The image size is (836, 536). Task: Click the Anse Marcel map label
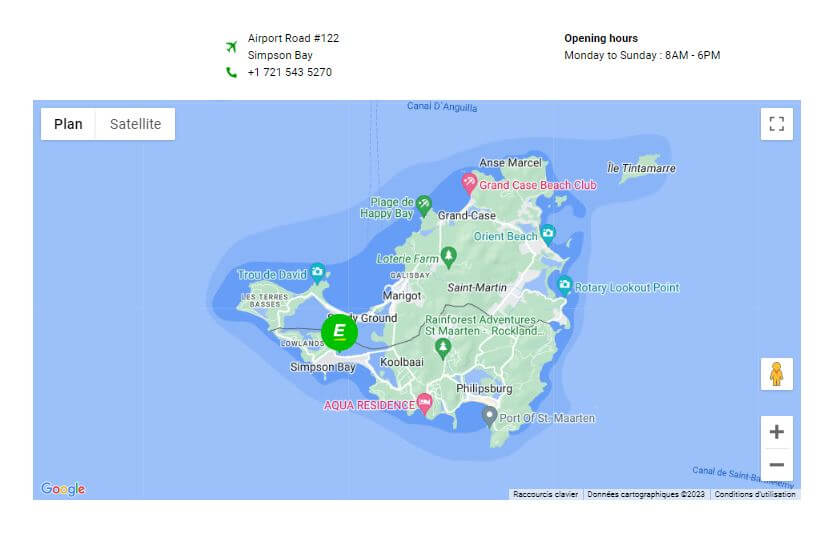tap(510, 163)
